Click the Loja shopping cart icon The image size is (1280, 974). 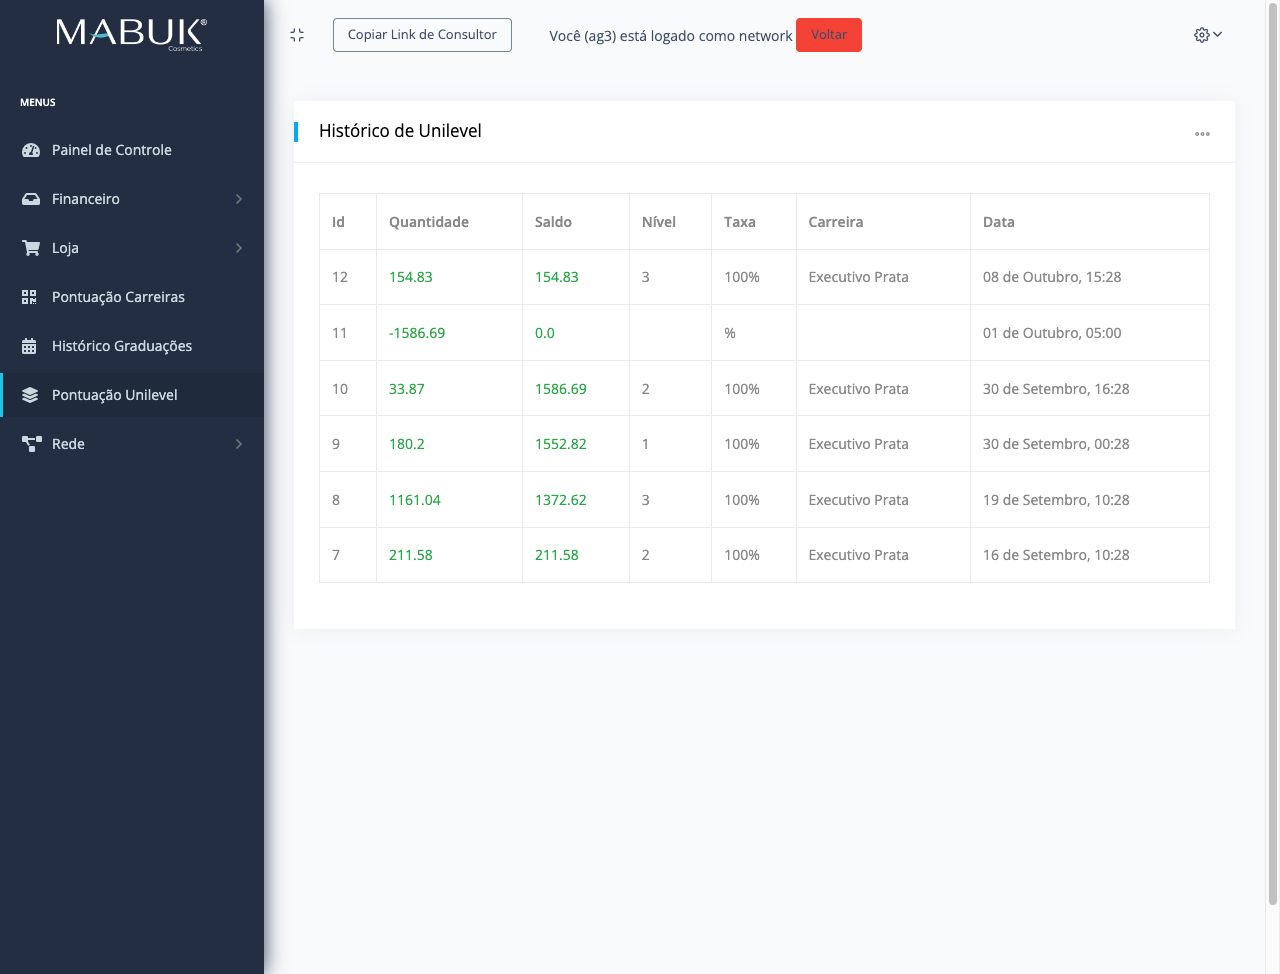coord(31,248)
